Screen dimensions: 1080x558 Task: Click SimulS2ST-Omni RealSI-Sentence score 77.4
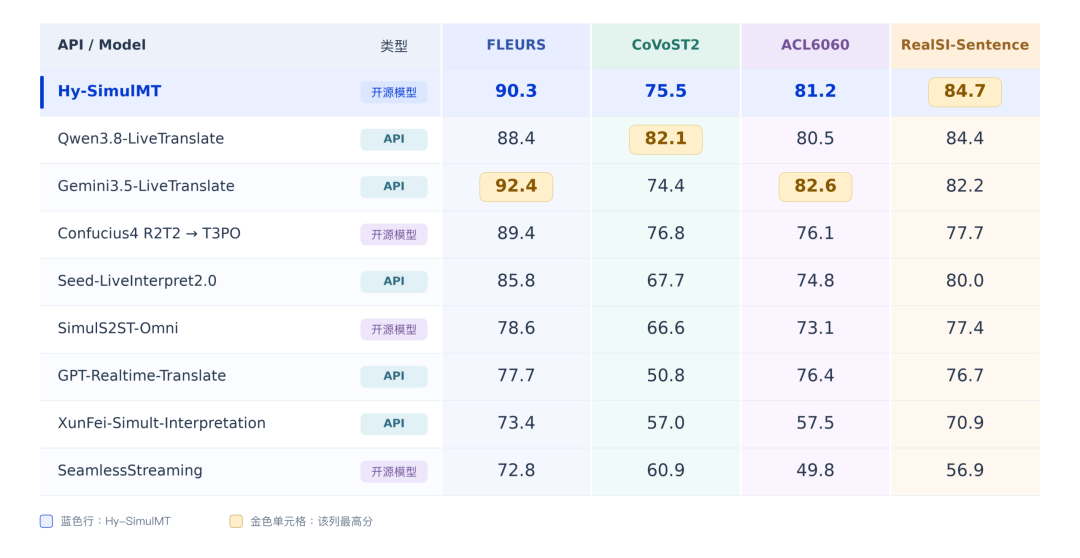coord(964,329)
